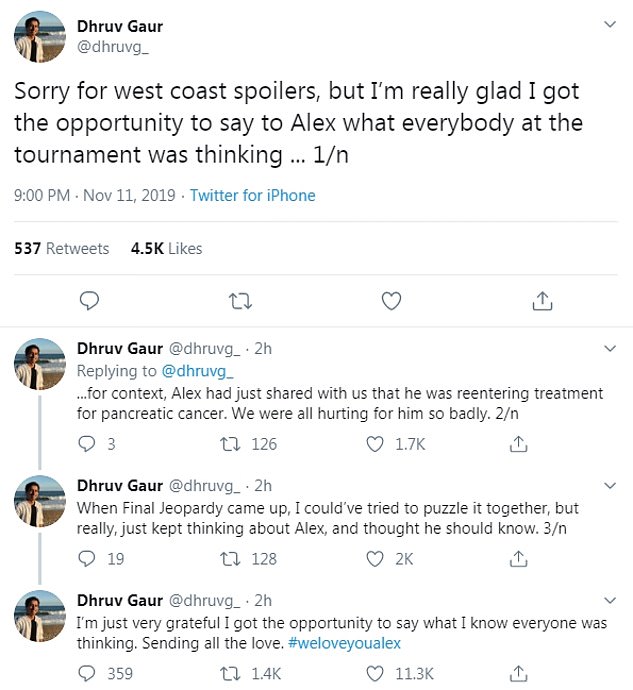This screenshot has height=690, width=633.
Task: Click the Twitter for iPhone link
Action: (x=252, y=196)
